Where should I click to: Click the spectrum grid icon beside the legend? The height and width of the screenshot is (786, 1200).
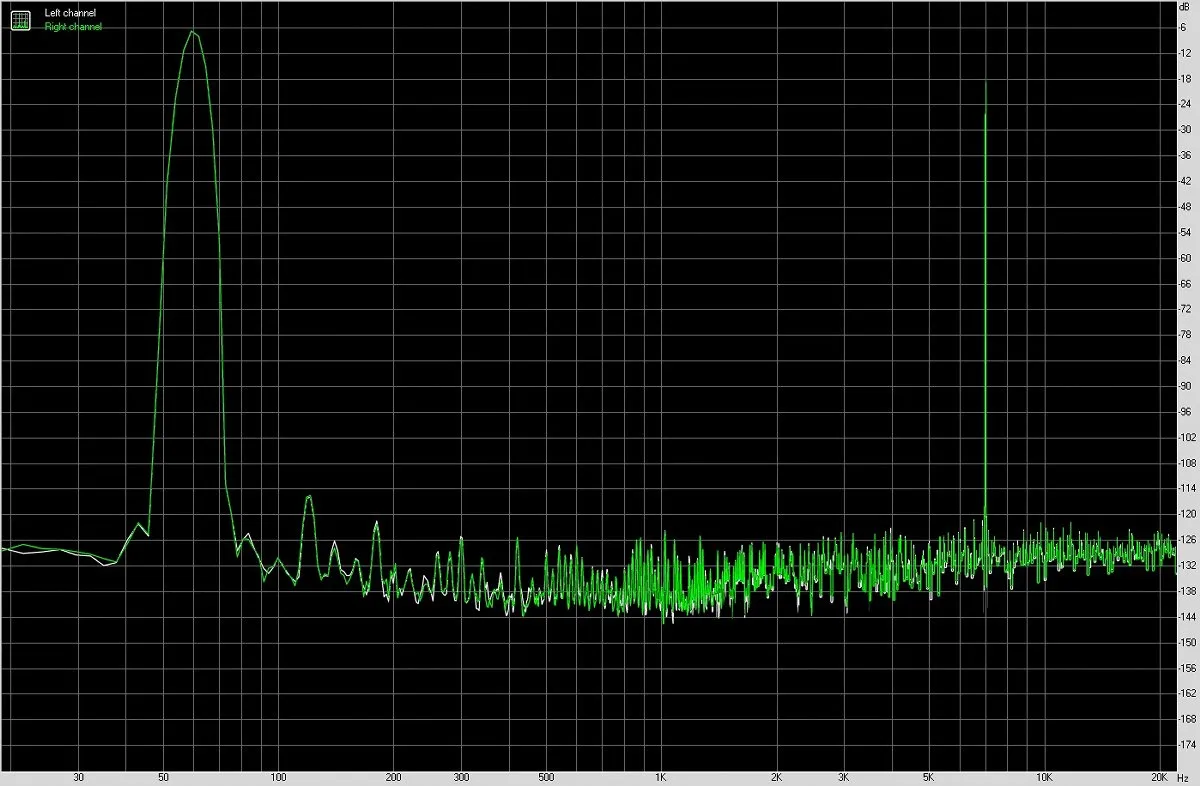click(x=20, y=20)
